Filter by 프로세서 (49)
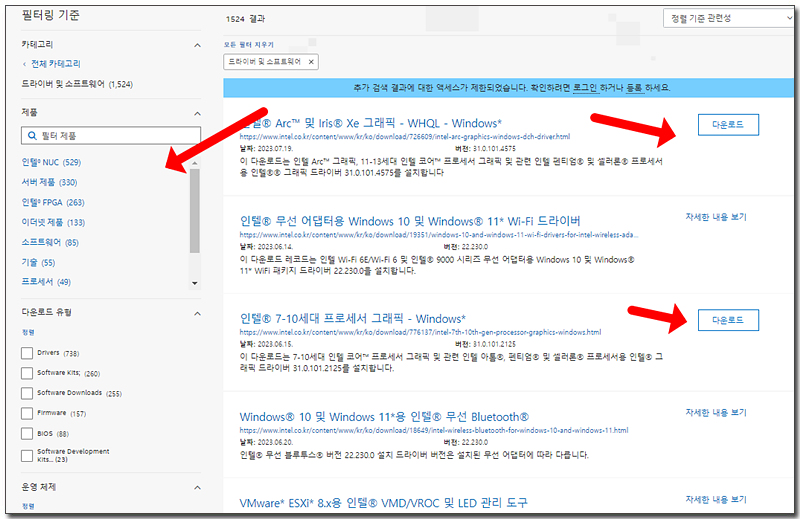Viewport: 800px width, 519px height. pyautogui.click(x=46, y=282)
